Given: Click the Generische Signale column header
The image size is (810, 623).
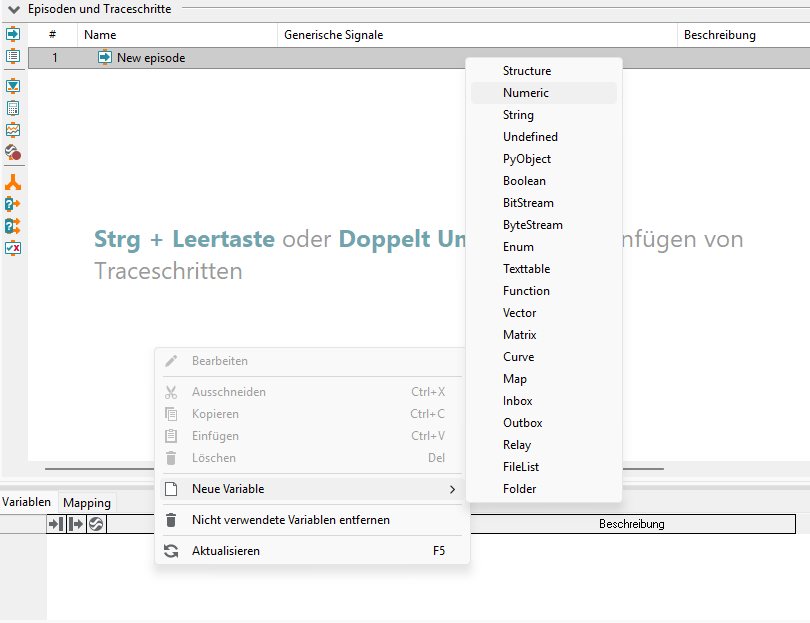Looking at the screenshot, I should (x=477, y=35).
